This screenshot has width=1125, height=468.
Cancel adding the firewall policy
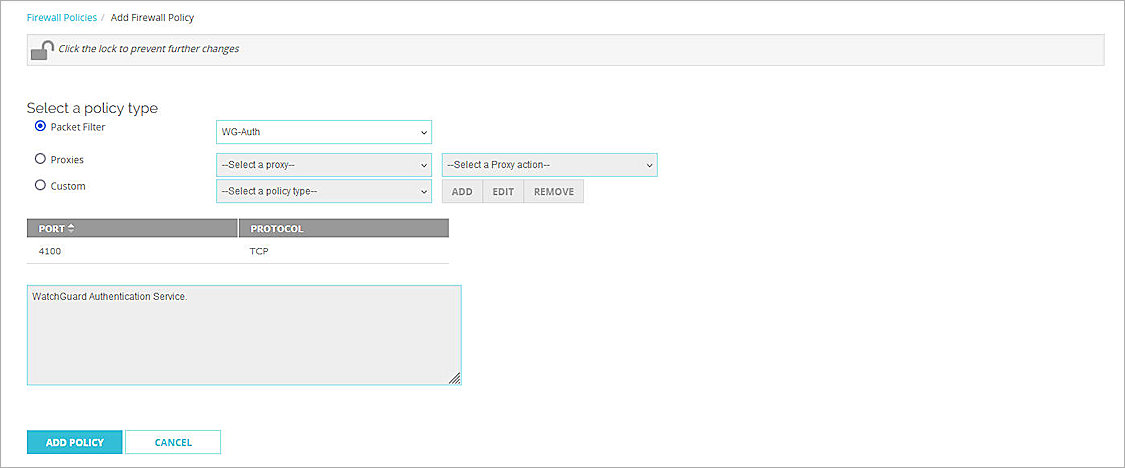point(173,442)
